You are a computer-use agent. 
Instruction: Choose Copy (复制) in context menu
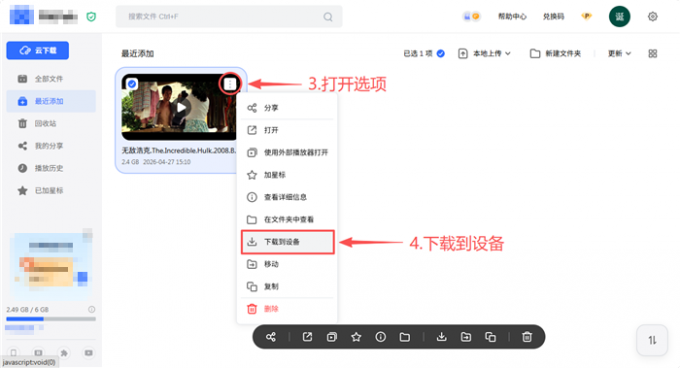click(x=287, y=287)
